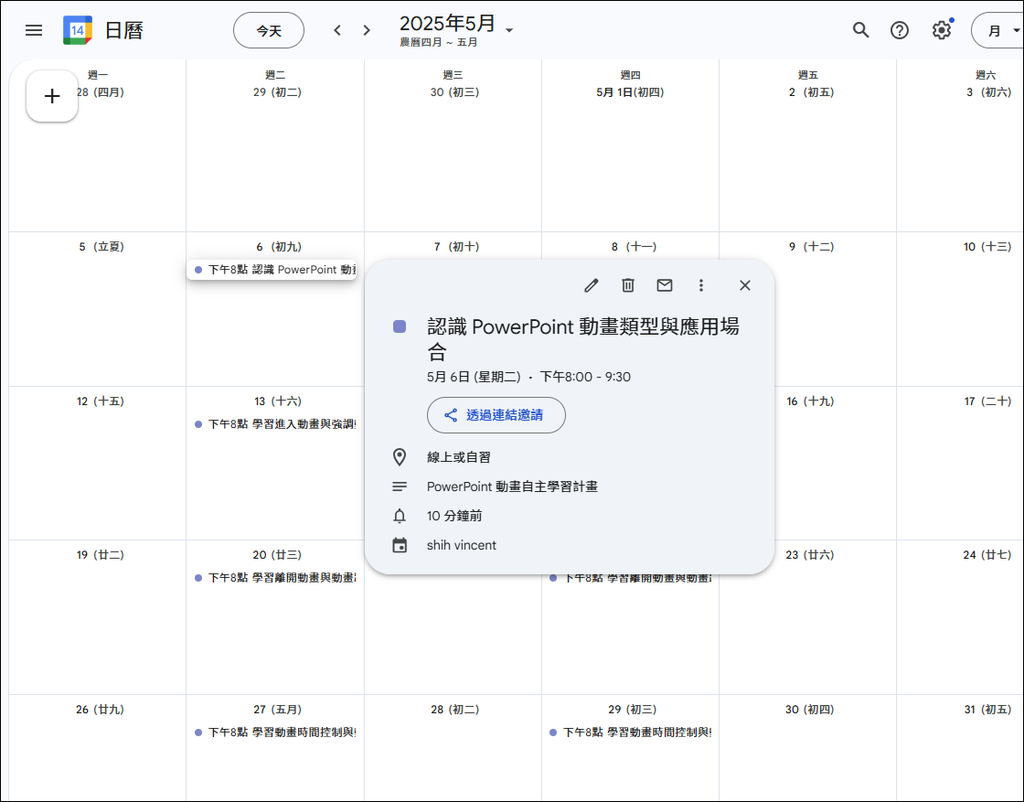Delete the event with trash icon
This screenshot has width=1024, height=802.
tap(628, 285)
